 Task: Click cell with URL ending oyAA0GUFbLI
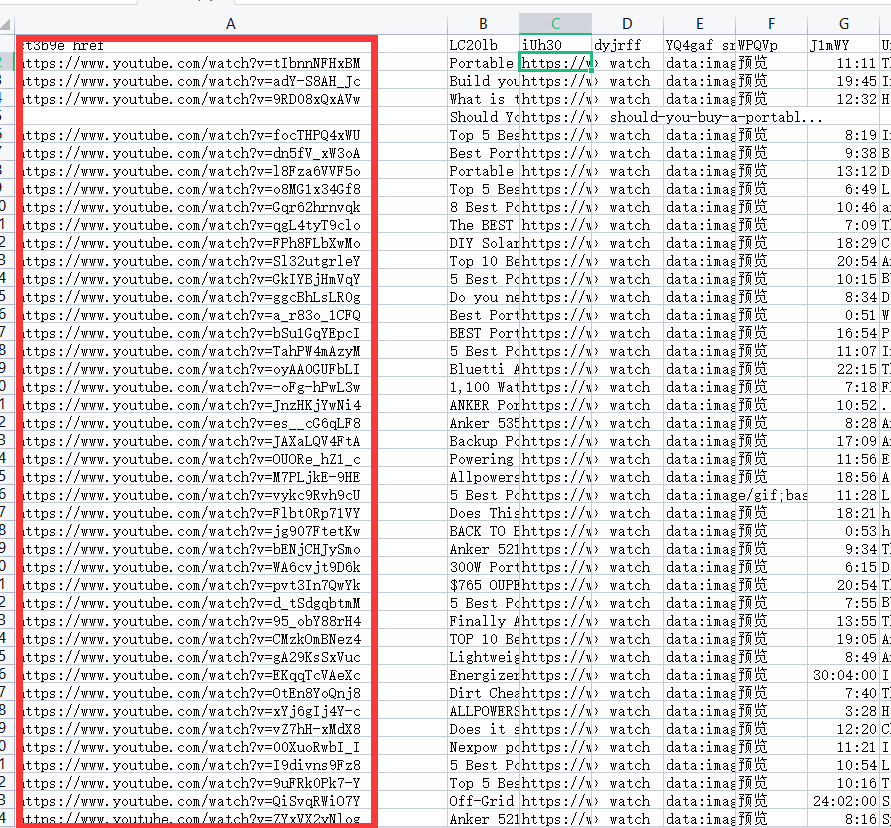231,369
